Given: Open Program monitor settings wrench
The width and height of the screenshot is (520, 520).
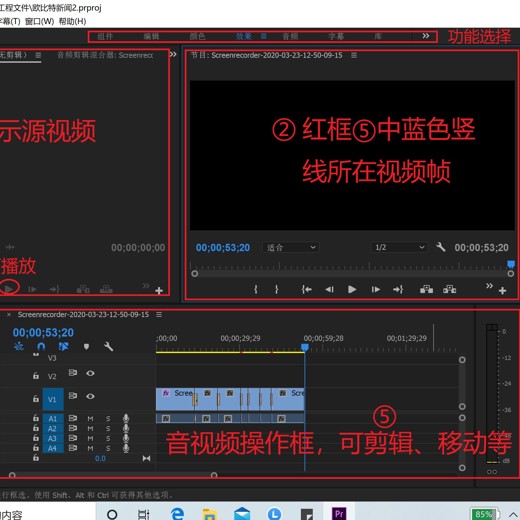Looking at the screenshot, I should tap(441, 247).
